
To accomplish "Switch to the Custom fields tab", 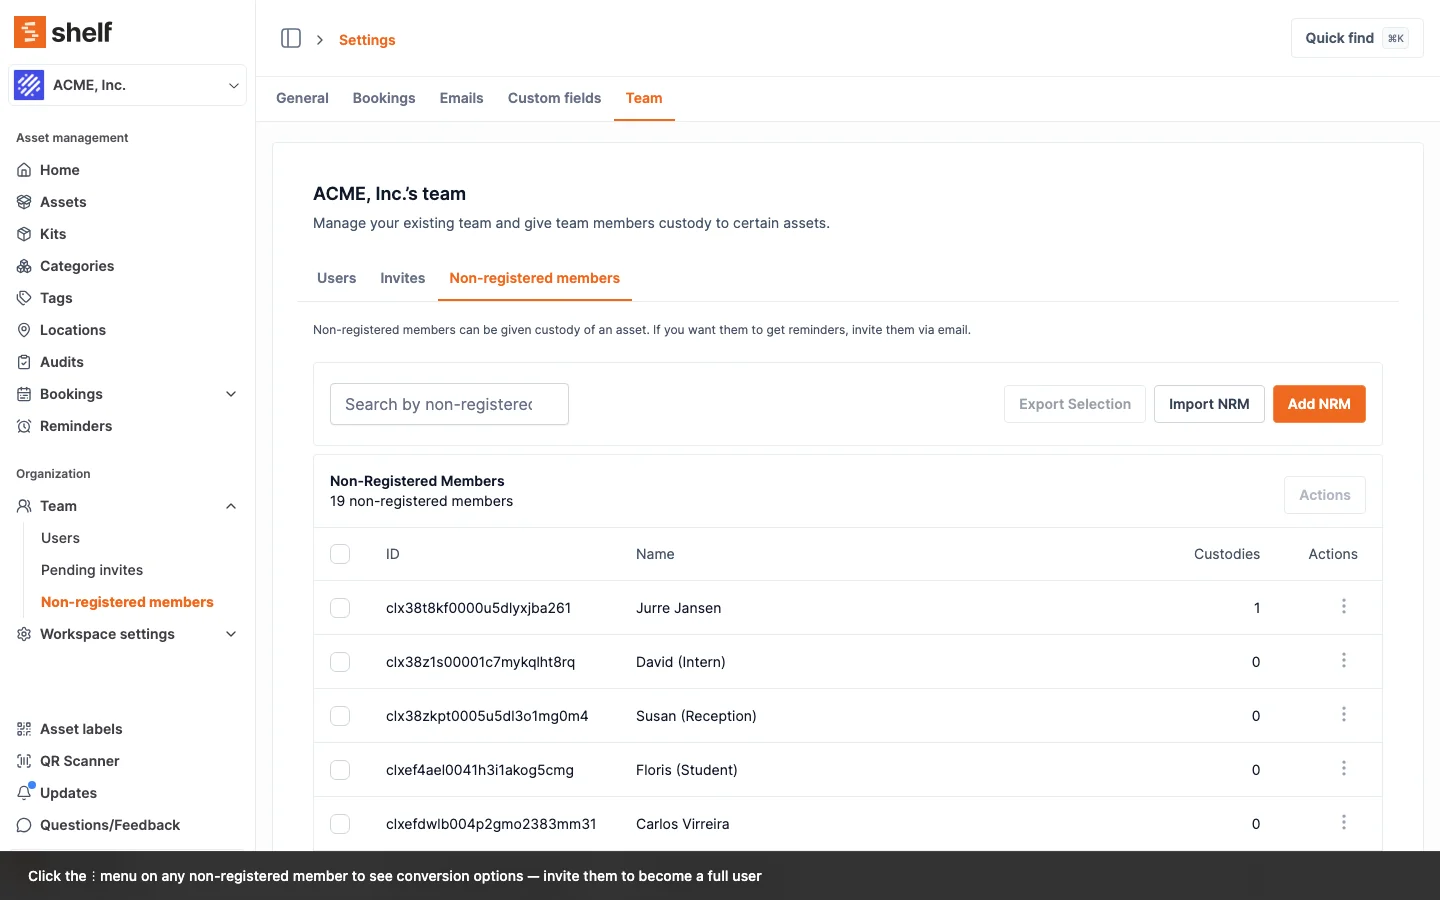I will point(554,98).
